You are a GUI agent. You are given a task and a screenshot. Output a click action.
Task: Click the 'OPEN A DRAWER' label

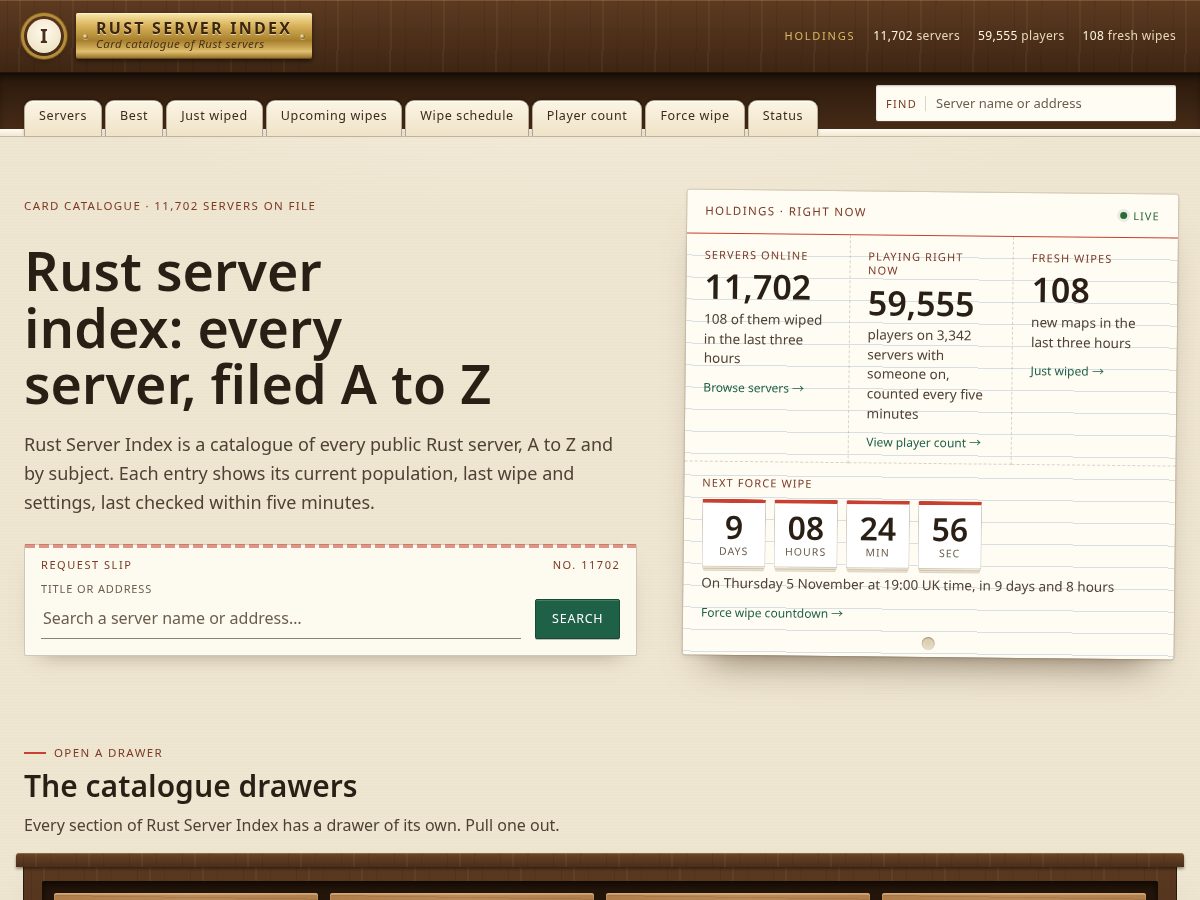(x=108, y=753)
